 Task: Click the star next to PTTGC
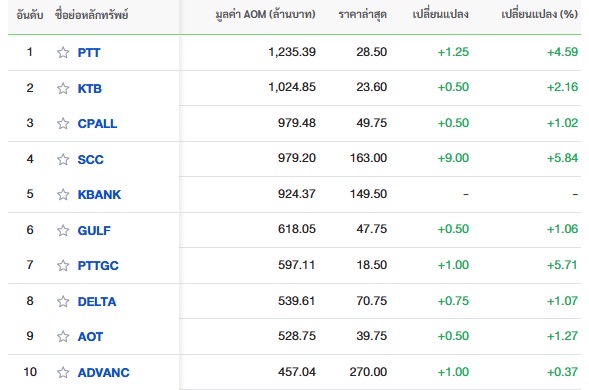63,265
